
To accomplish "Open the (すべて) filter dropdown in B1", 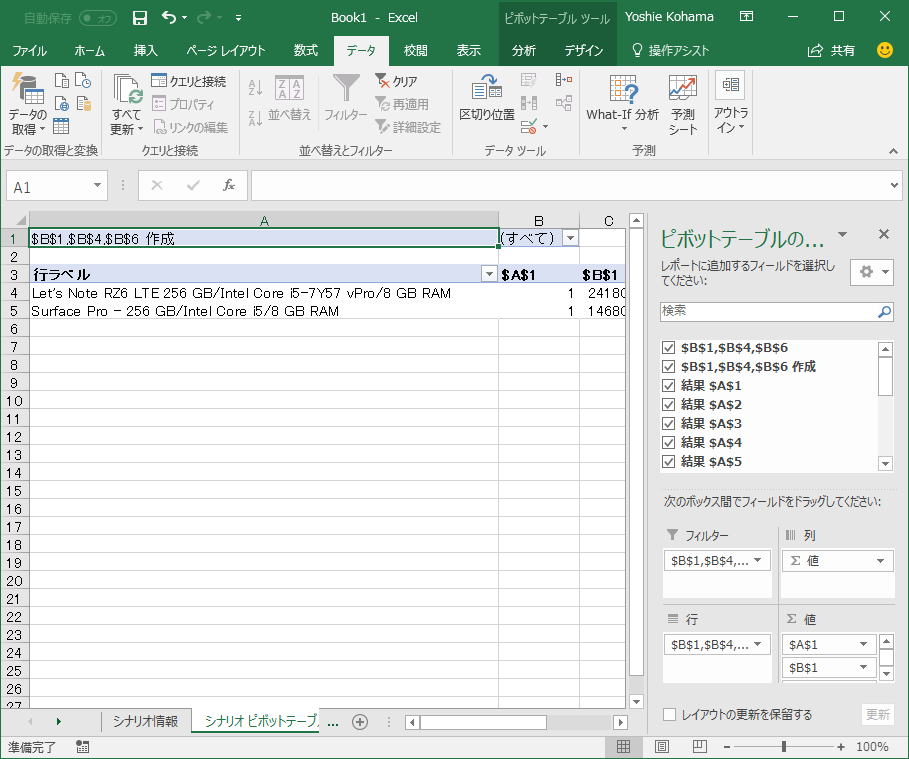I will click(x=570, y=238).
